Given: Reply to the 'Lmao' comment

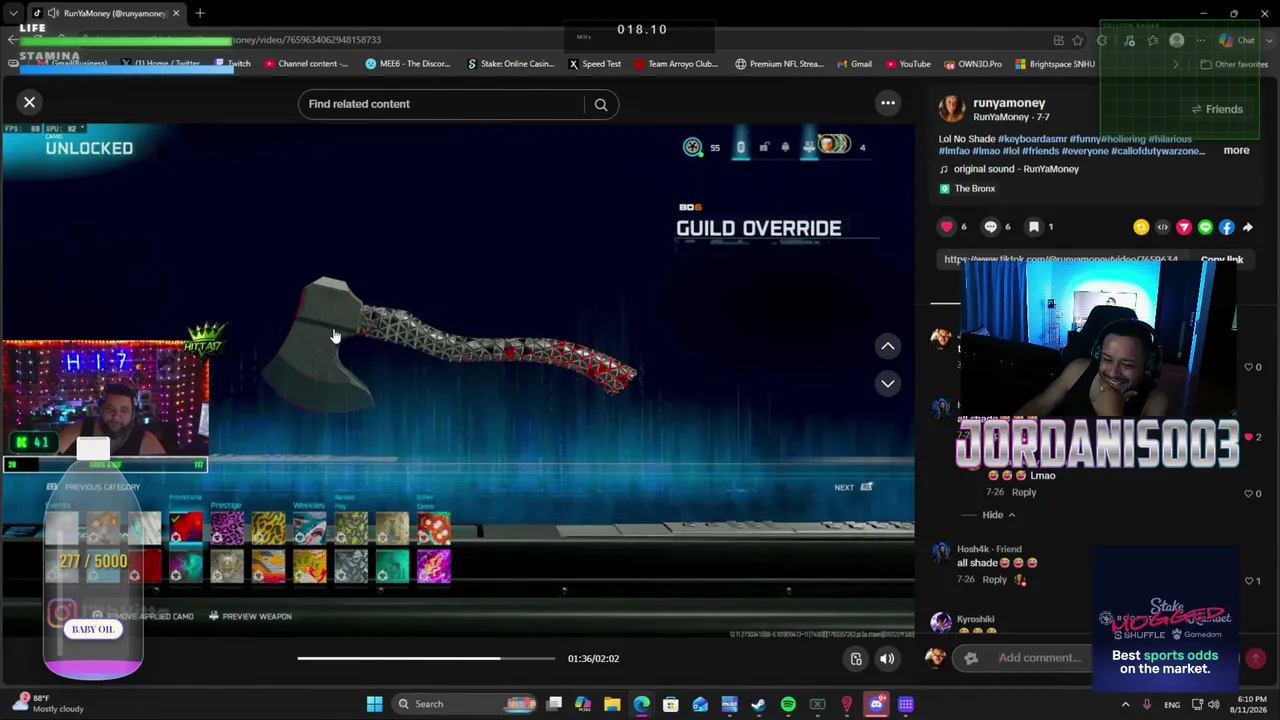Looking at the screenshot, I should tap(1024, 492).
